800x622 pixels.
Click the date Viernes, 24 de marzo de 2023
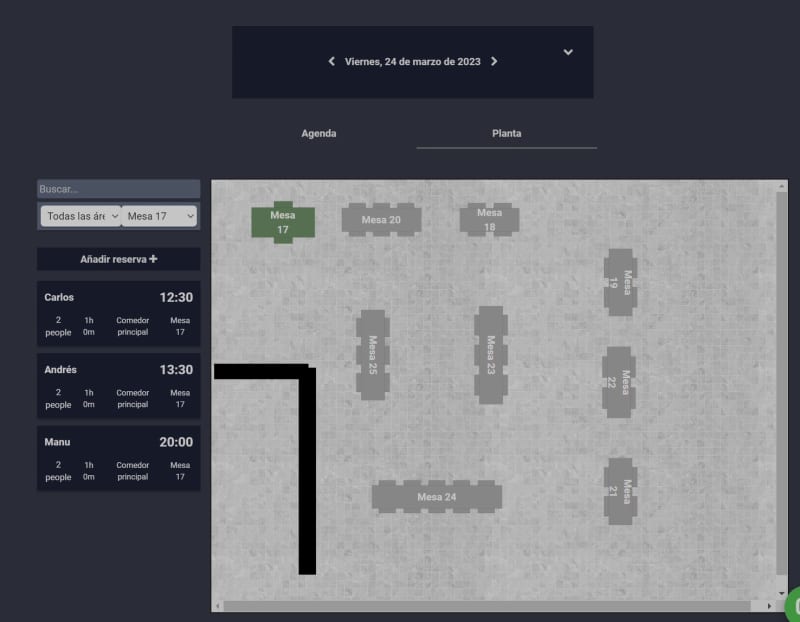[412, 62]
